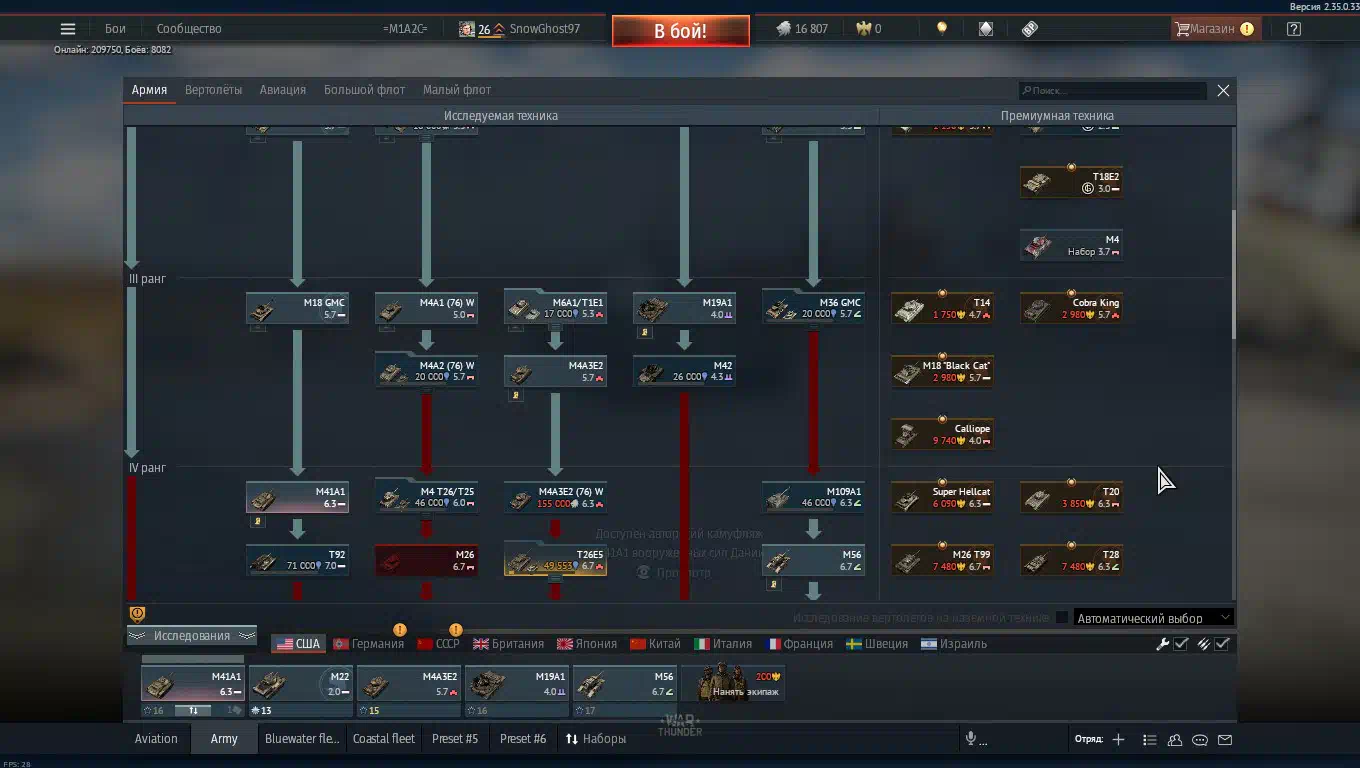Screen dimensions: 1360x768
Task: Open the help question mark icon
Action: pos(1294,29)
